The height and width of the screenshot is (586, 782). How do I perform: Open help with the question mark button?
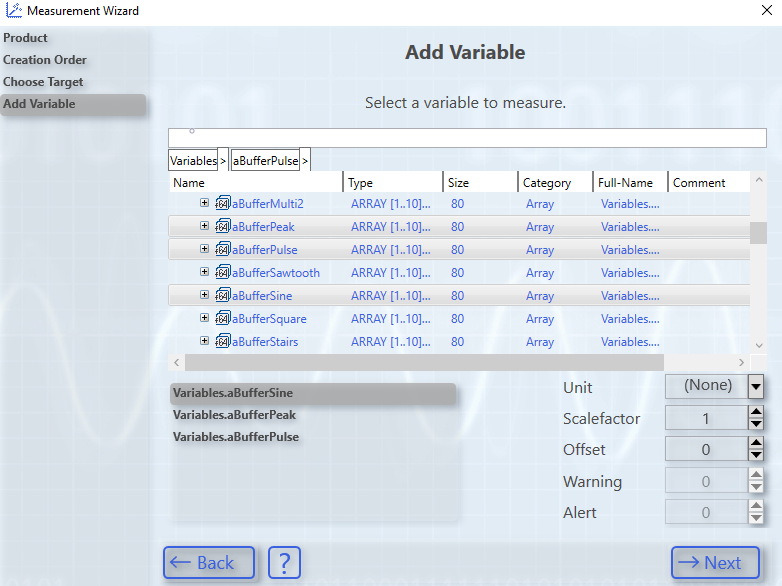coord(284,563)
